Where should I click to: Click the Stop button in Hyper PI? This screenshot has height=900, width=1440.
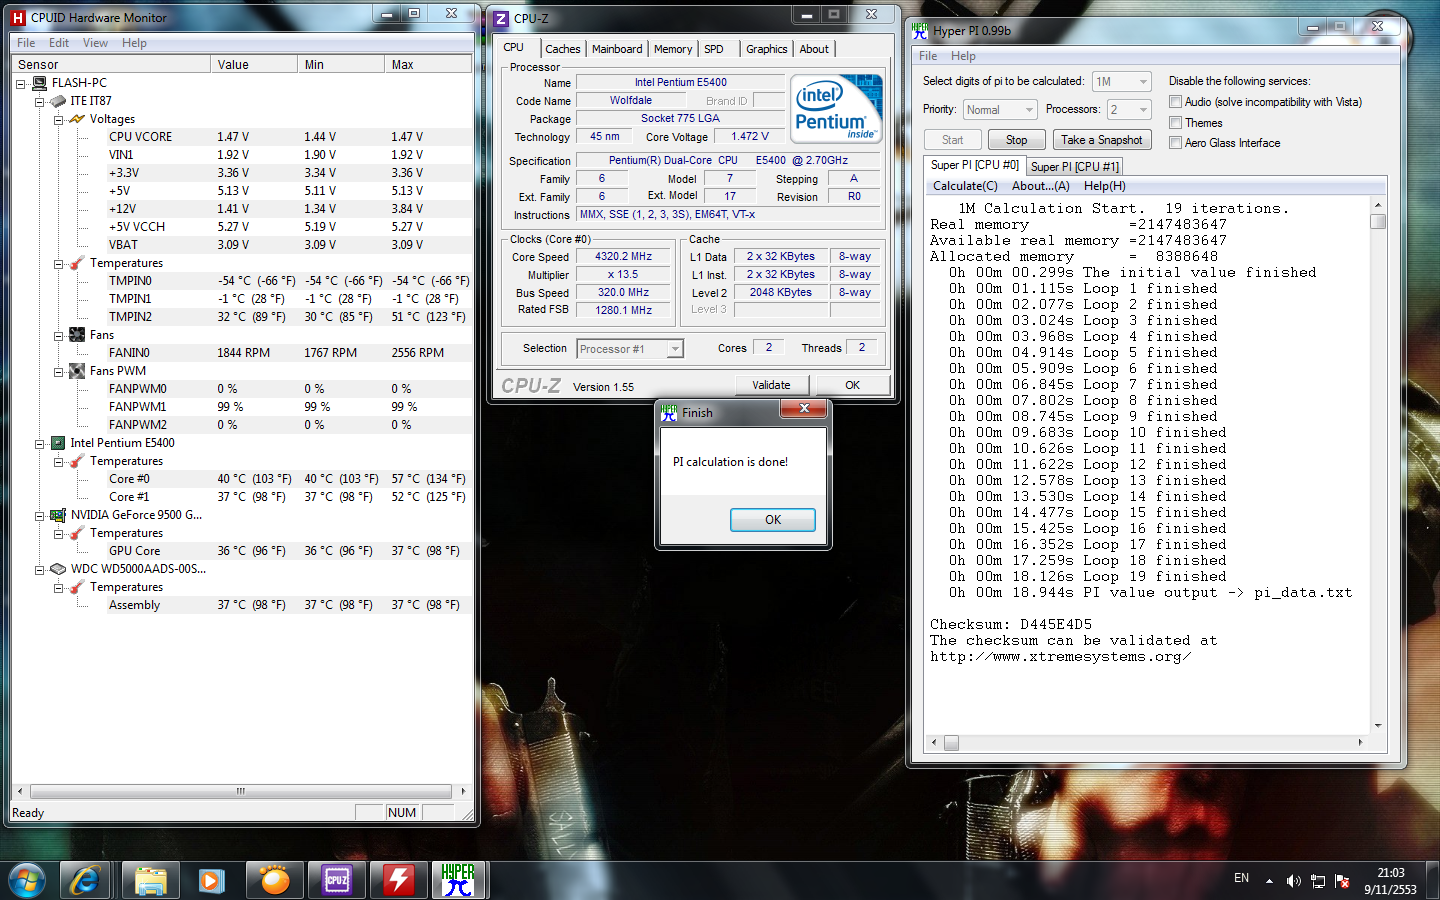point(1017,140)
